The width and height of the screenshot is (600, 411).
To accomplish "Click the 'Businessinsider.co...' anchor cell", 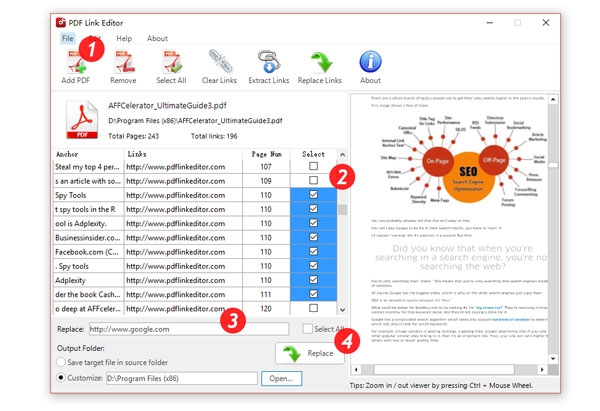I will pyautogui.click(x=88, y=238).
